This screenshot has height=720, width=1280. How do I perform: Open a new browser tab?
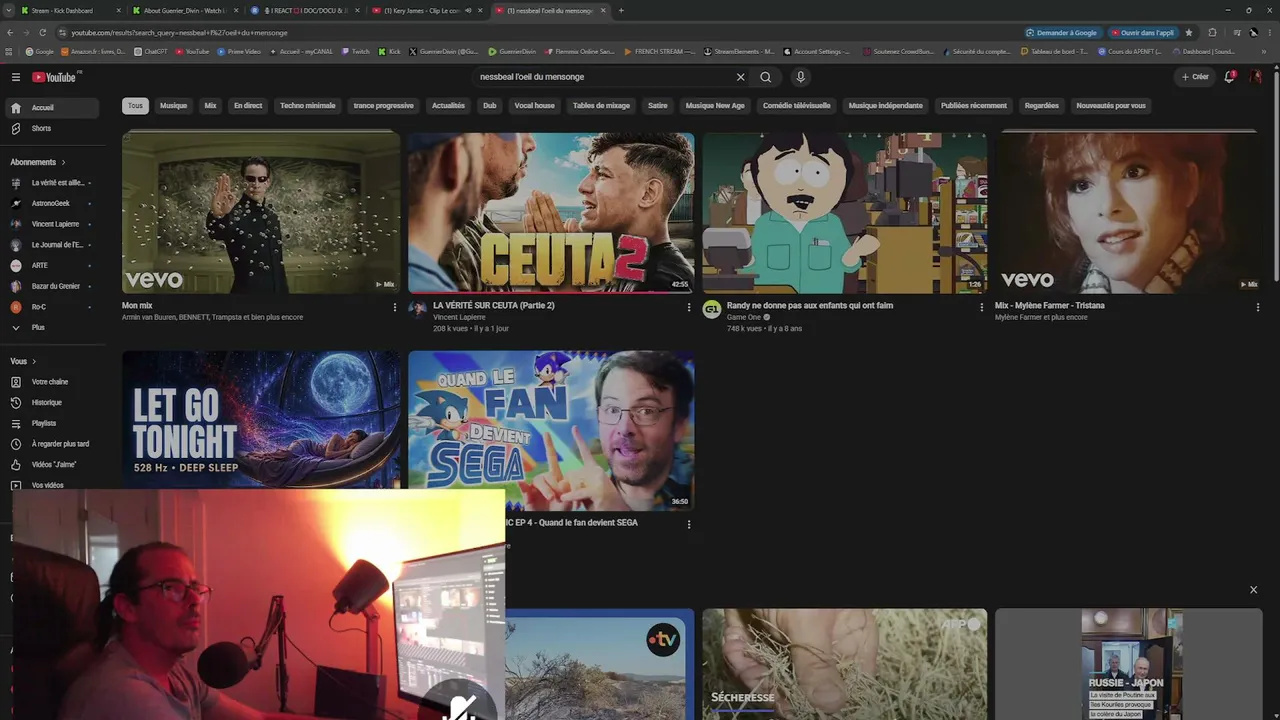621,10
